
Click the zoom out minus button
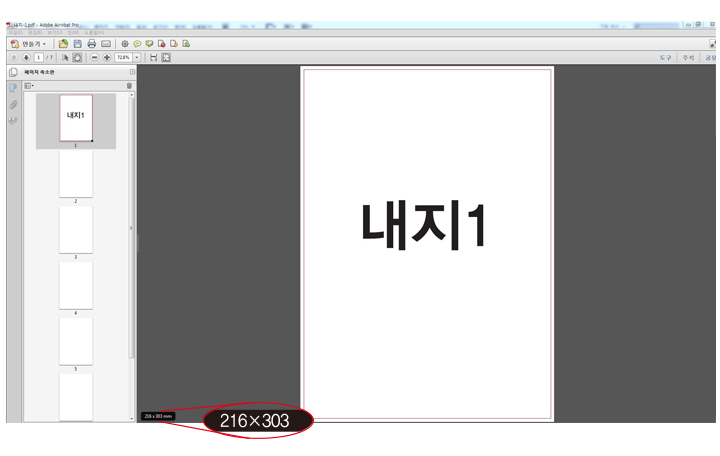tap(95, 58)
